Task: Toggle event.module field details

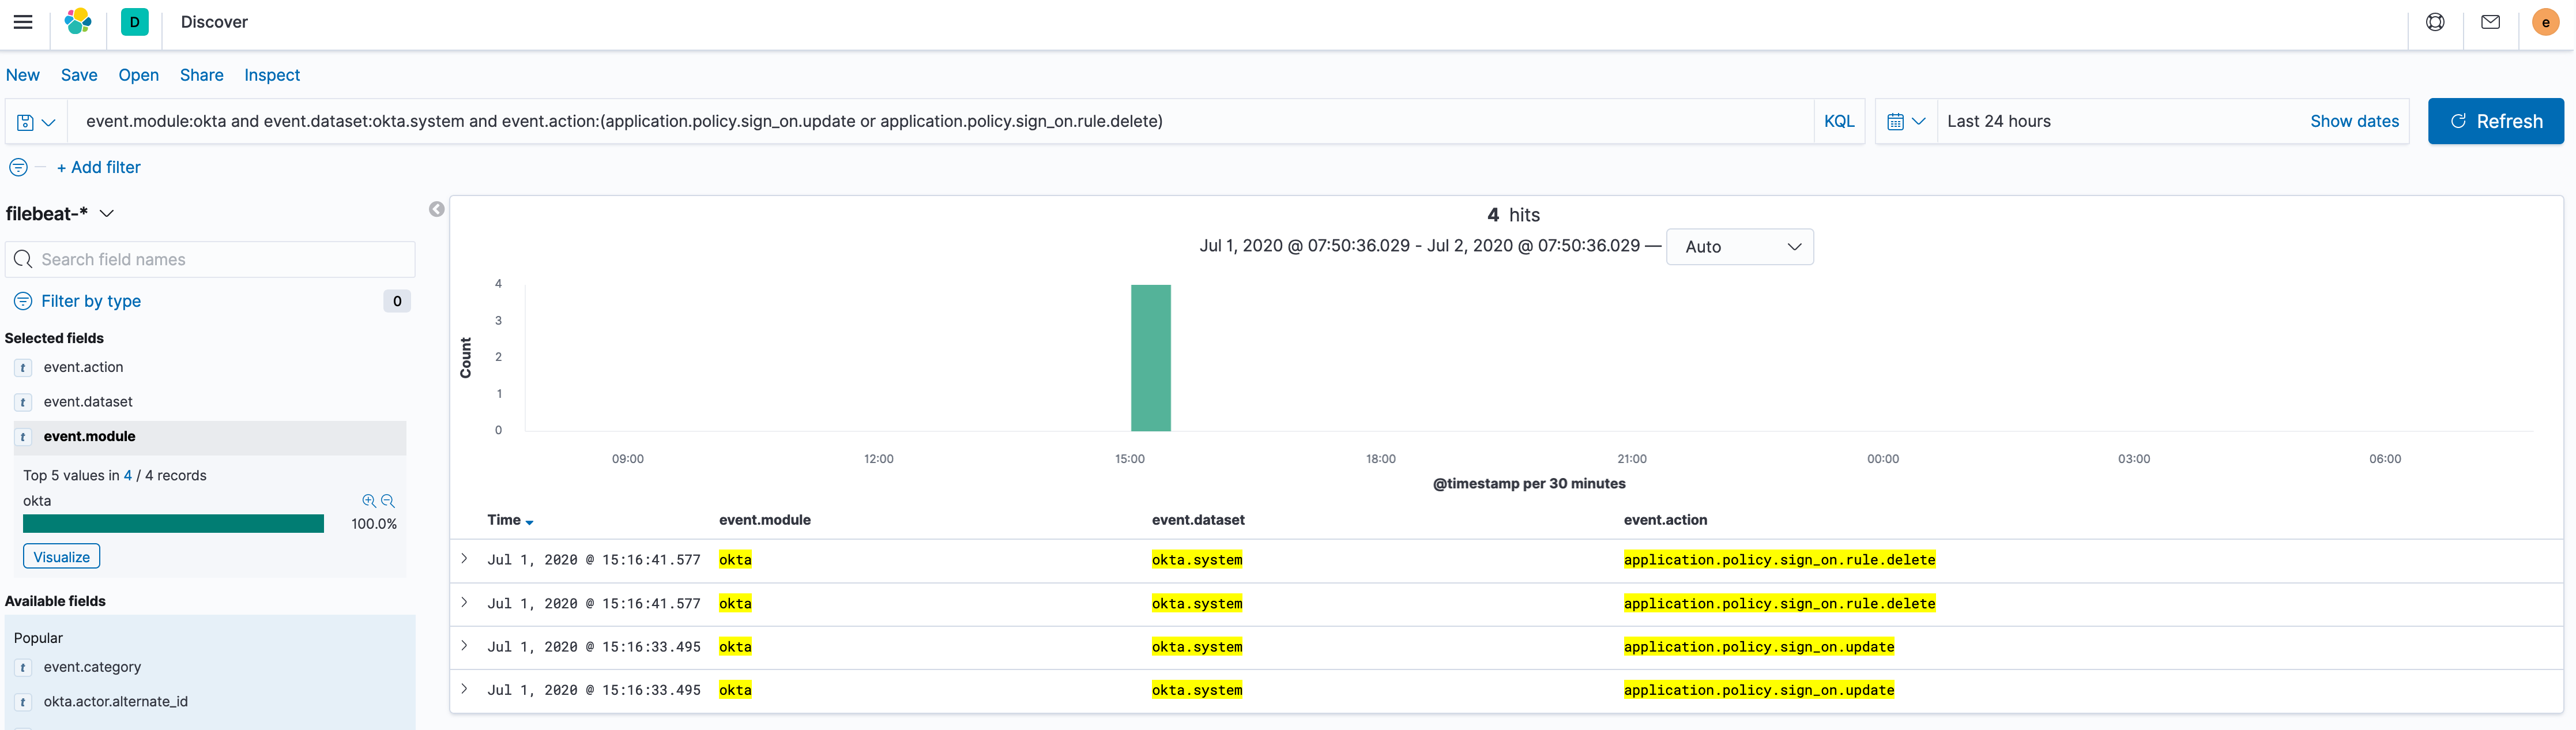Action: click(x=90, y=436)
